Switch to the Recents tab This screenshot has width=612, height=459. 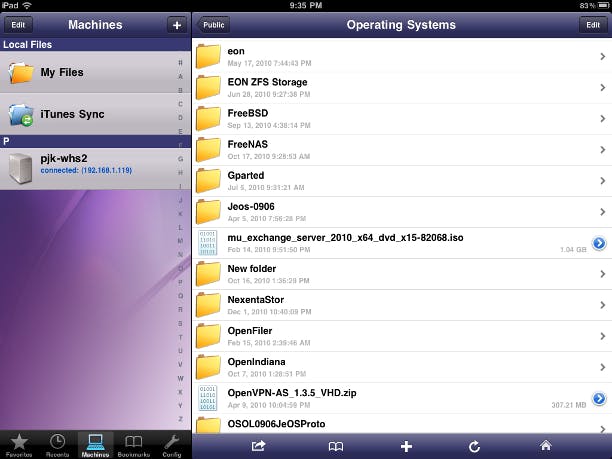57,445
